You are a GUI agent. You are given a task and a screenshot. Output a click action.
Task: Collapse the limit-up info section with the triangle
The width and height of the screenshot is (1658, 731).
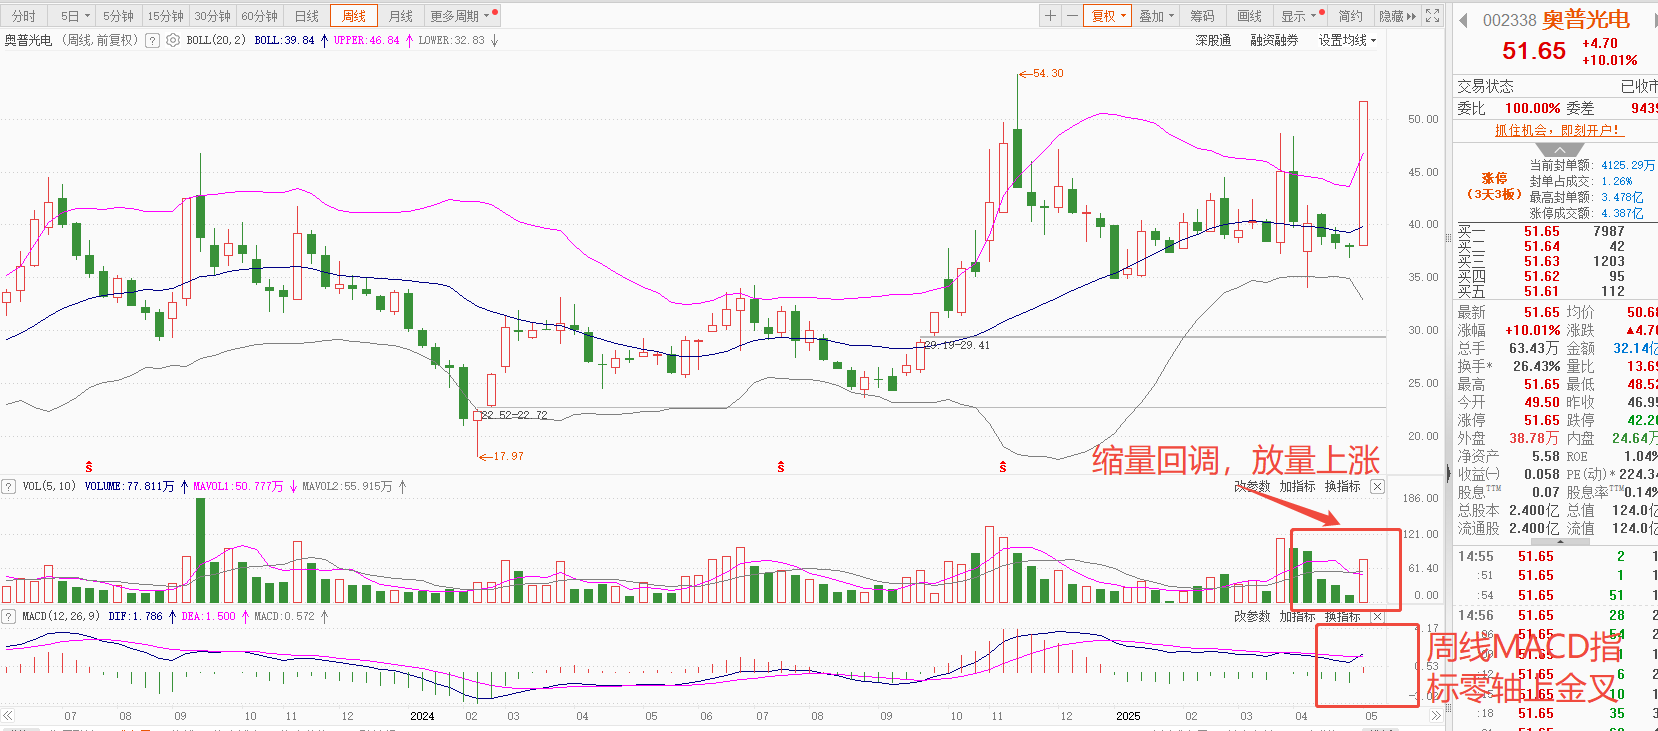[x=1559, y=149]
